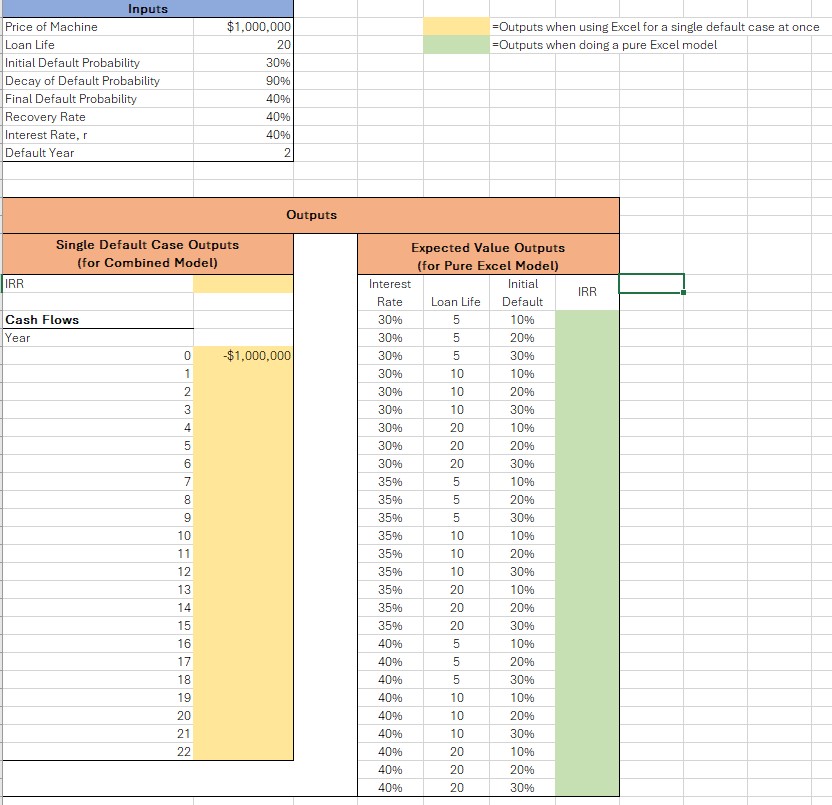Select the IRR output cell under Single Default Case
The image size is (832, 805).
coord(245,284)
